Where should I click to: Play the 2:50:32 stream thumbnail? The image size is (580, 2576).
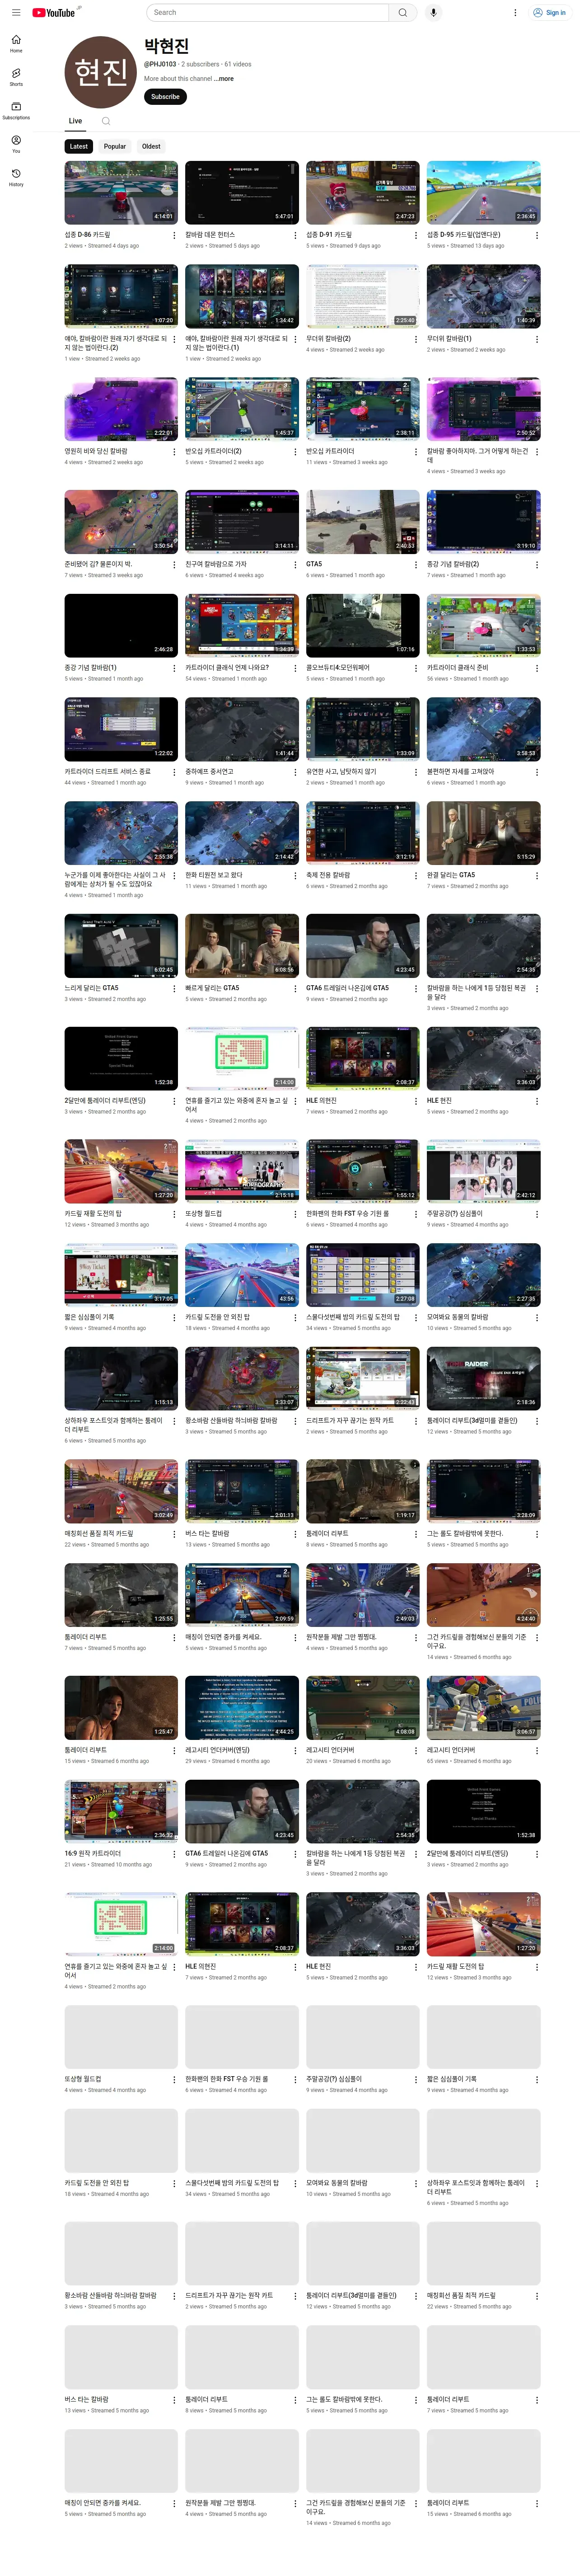click(x=483, y=409)
